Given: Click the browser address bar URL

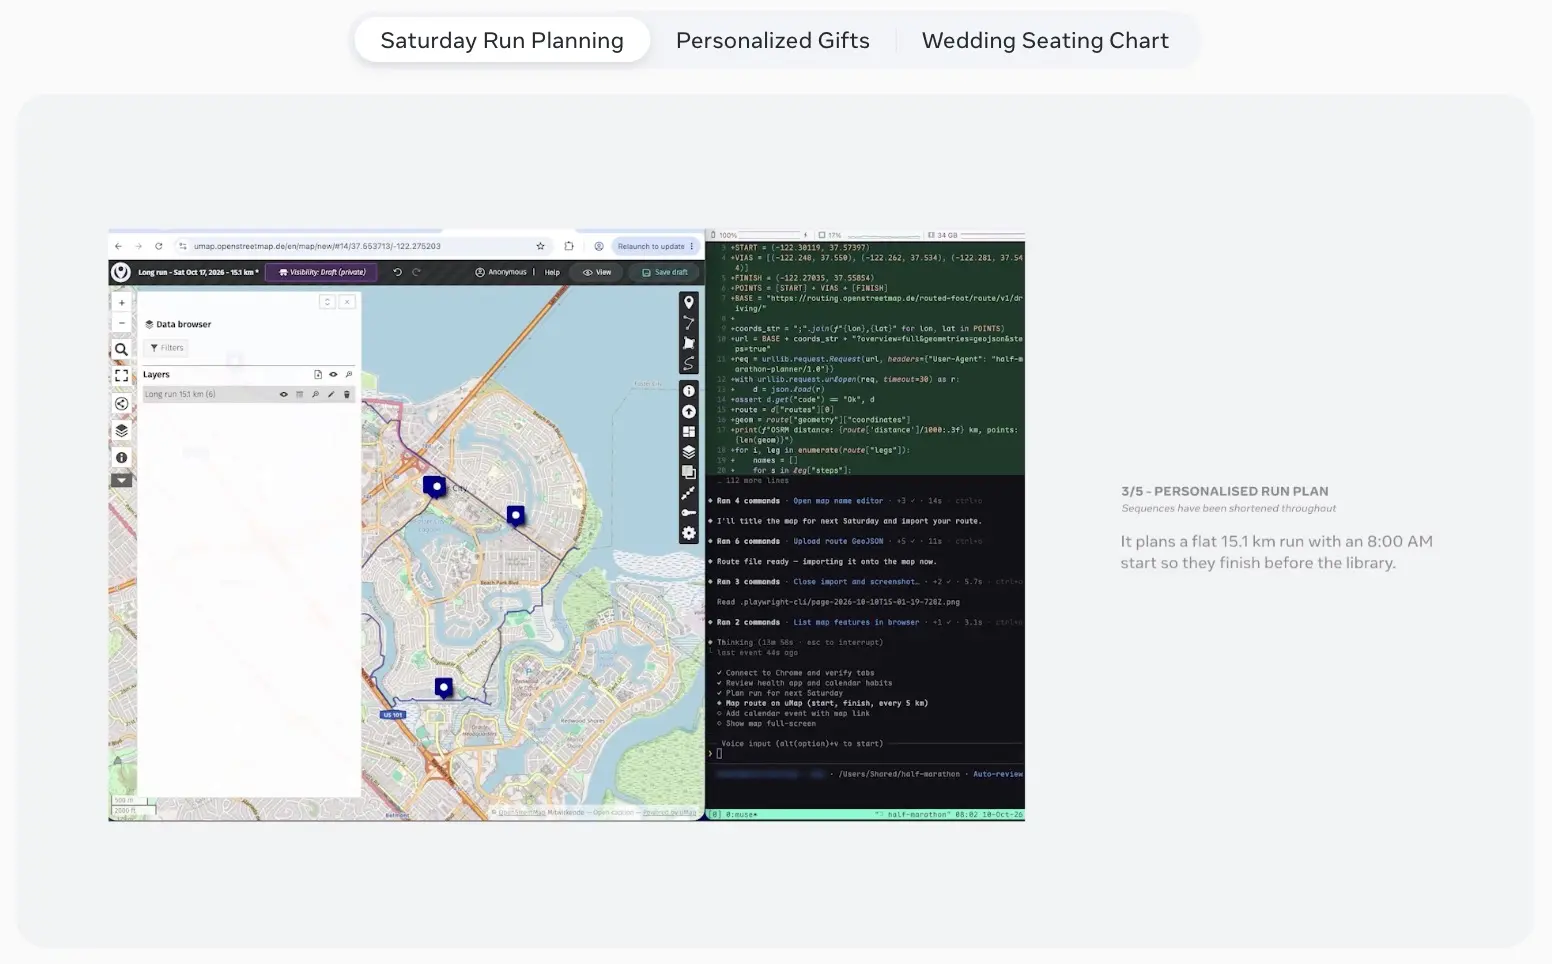Looking at the screenshot, I should click(x=317, y=246).
